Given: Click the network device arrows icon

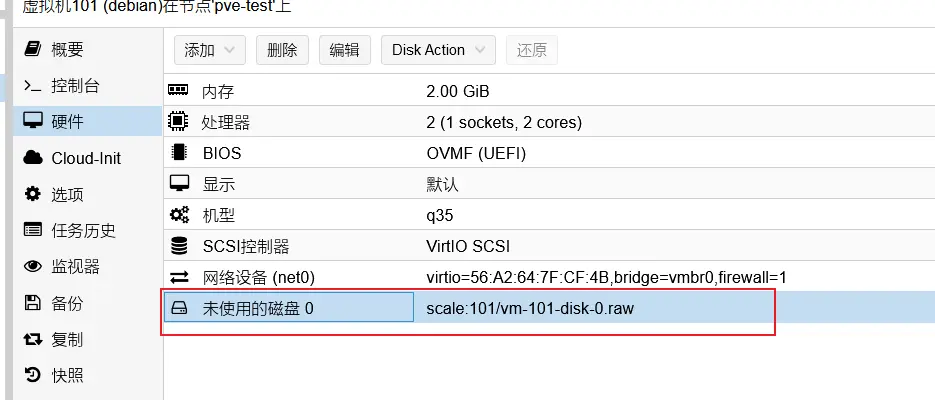Looking at the screenshot, I should tap(179, 277).
